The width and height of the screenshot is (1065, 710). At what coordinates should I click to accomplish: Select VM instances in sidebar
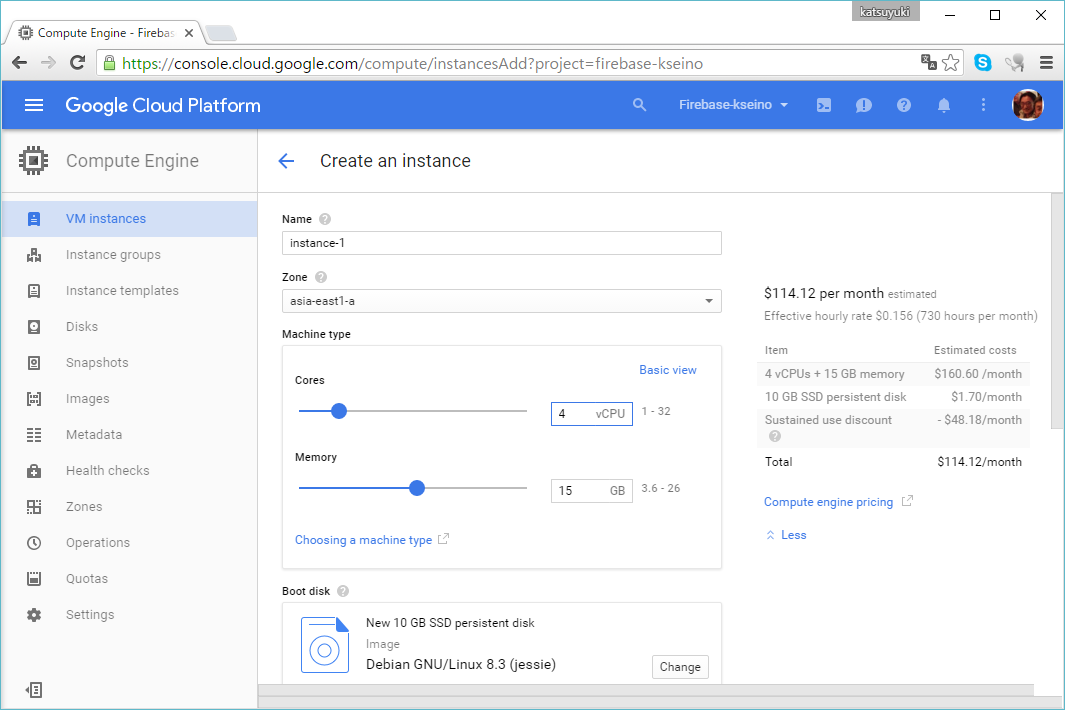click(130, 219)
